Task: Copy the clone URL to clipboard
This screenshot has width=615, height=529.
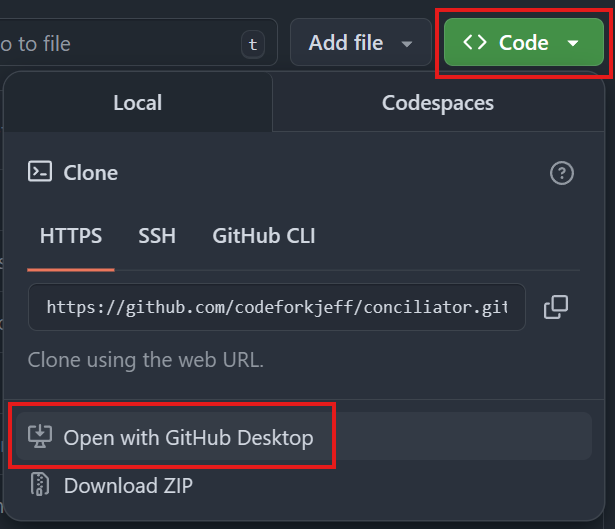Action: click(x=556, y=307)
